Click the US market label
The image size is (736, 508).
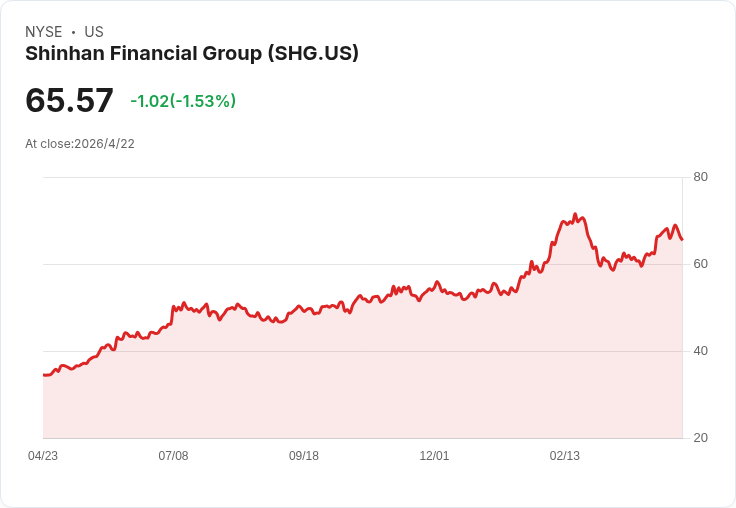pos(94,32)
